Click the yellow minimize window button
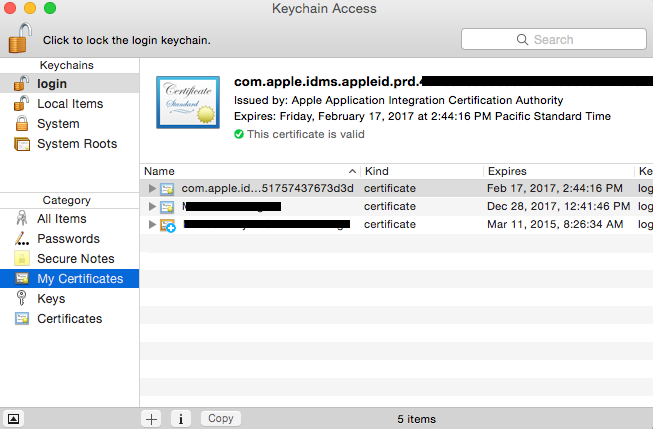 click(30, 8)
